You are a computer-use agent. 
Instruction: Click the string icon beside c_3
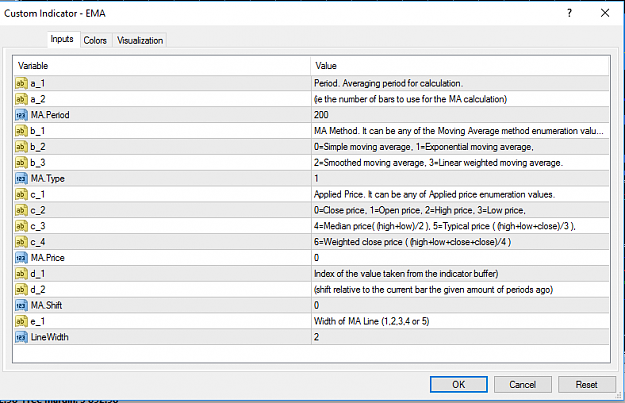click(x=21, y=226)
